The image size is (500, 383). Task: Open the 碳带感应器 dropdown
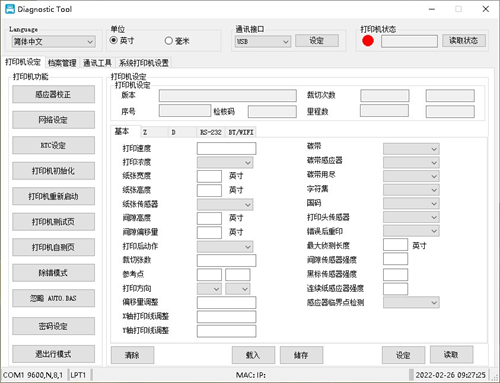411,163
